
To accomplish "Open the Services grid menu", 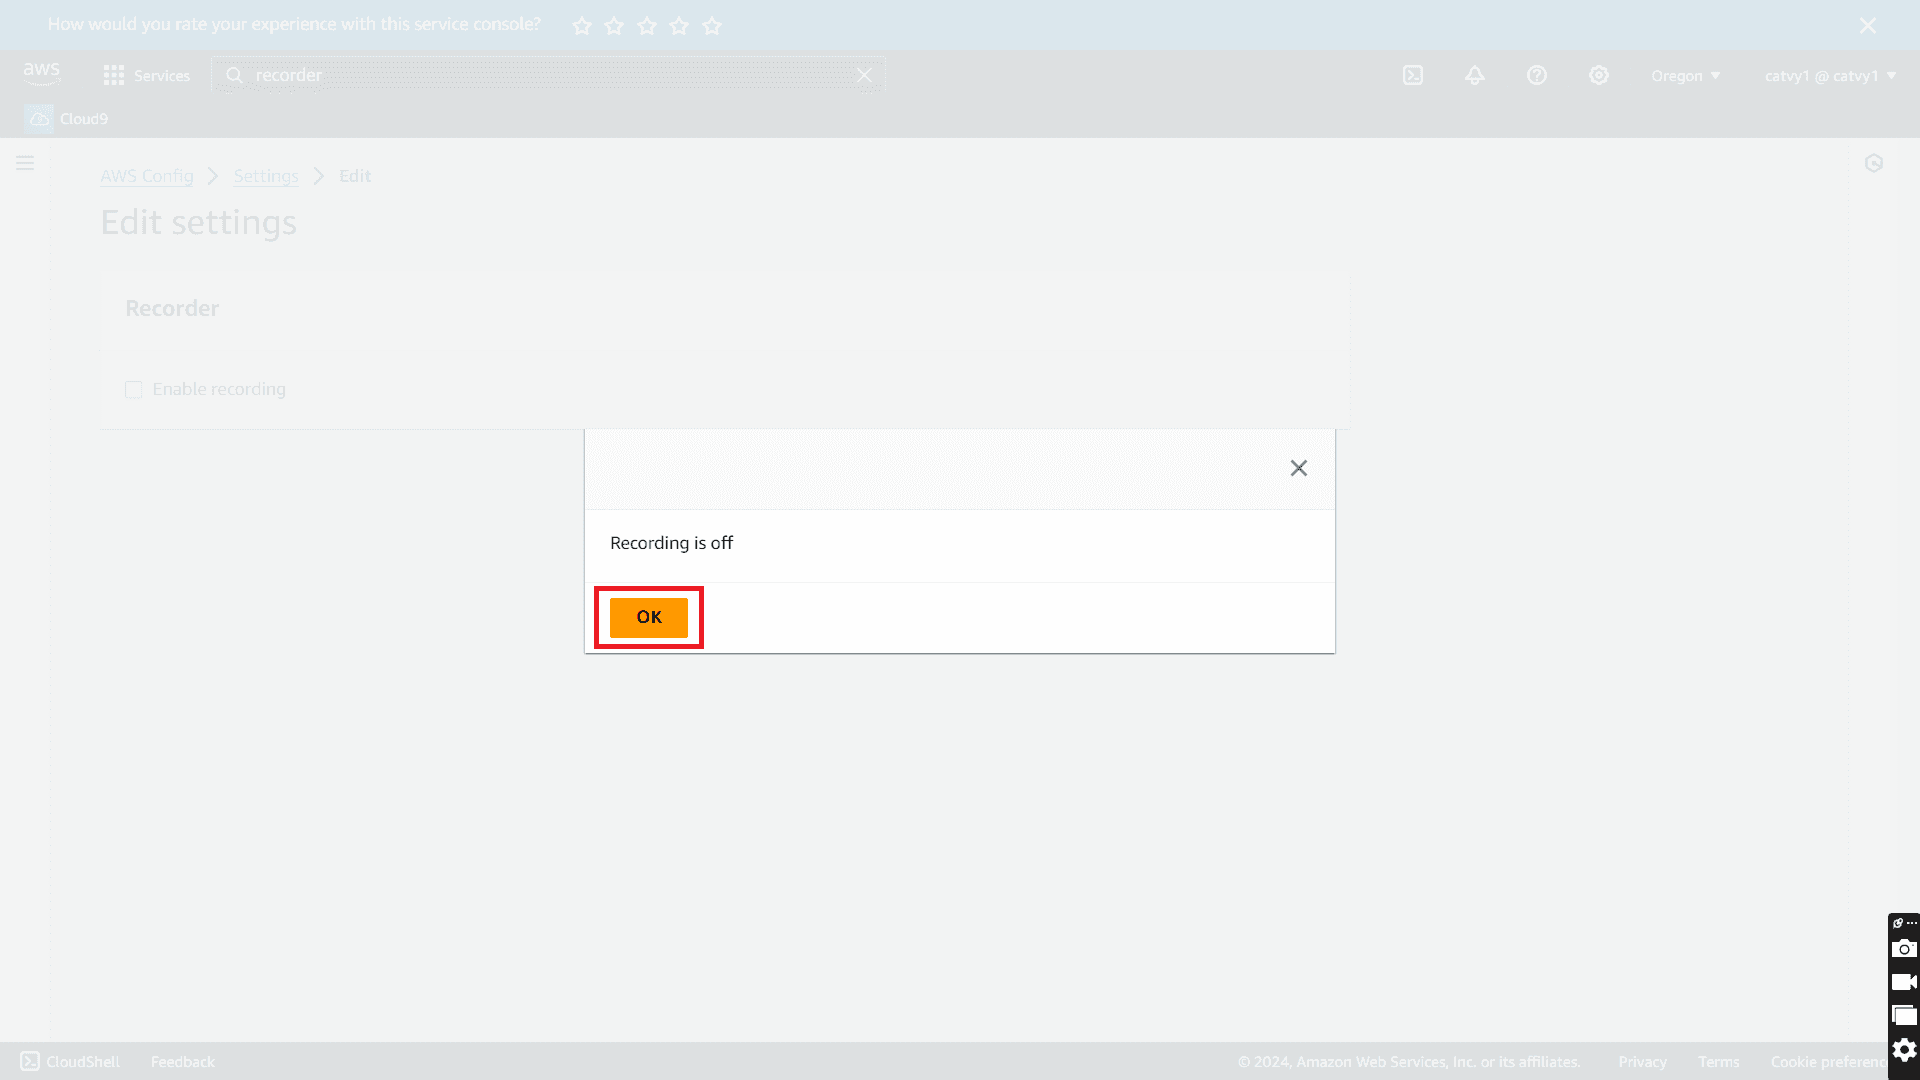I will point(146,75).
